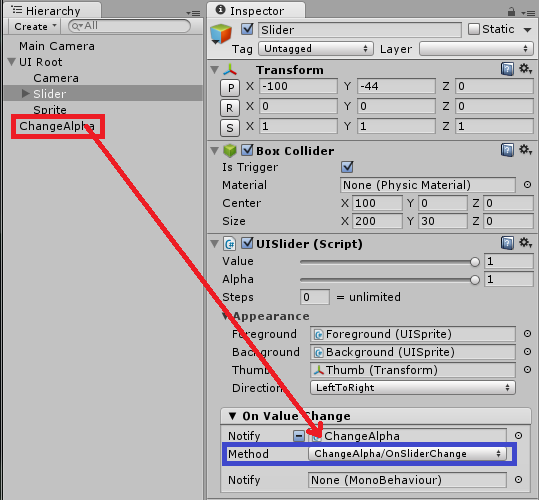Click Thumb (Transform) object field
This screenshot has height=500, width=539.
point(413,370)
